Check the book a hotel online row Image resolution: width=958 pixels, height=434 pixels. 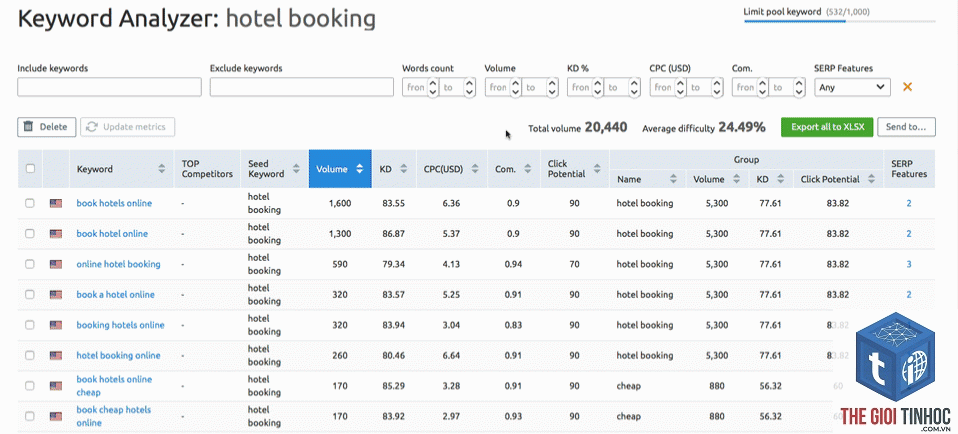pos(30,295)
